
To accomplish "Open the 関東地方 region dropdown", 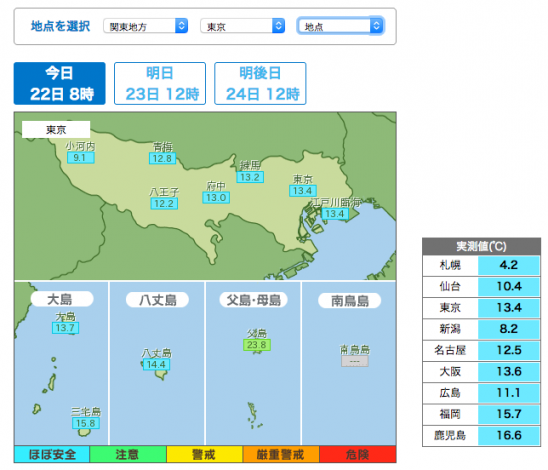I will (145, 26).
